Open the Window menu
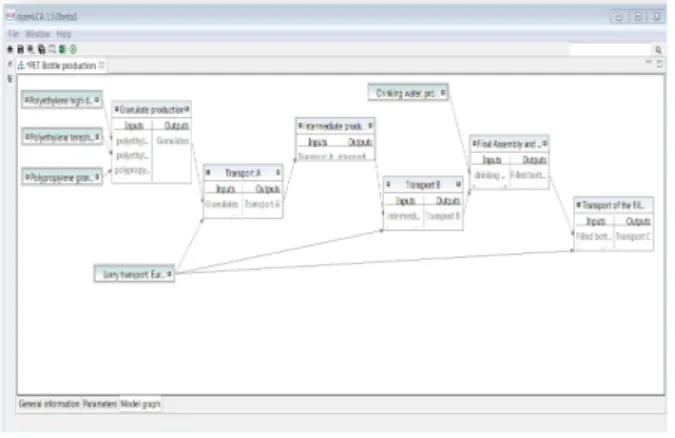Screen dimensions: 675x438 (x=37, y=34)
